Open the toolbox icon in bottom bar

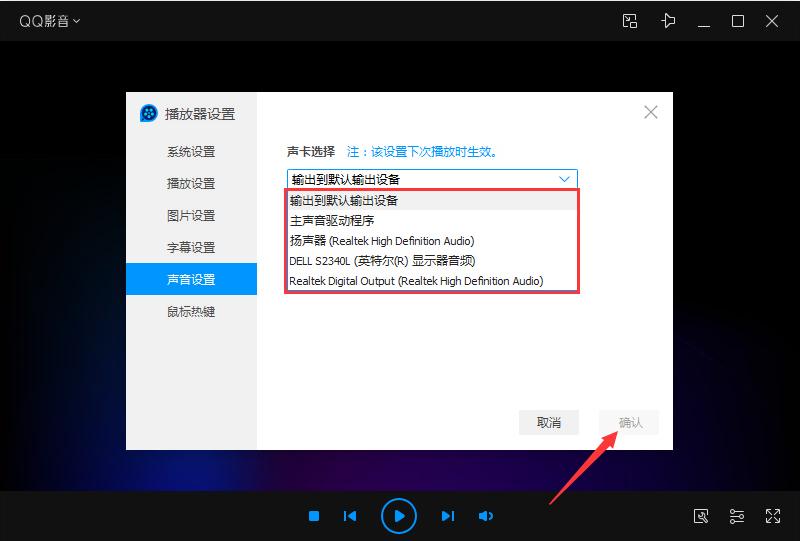coord(701,516)
